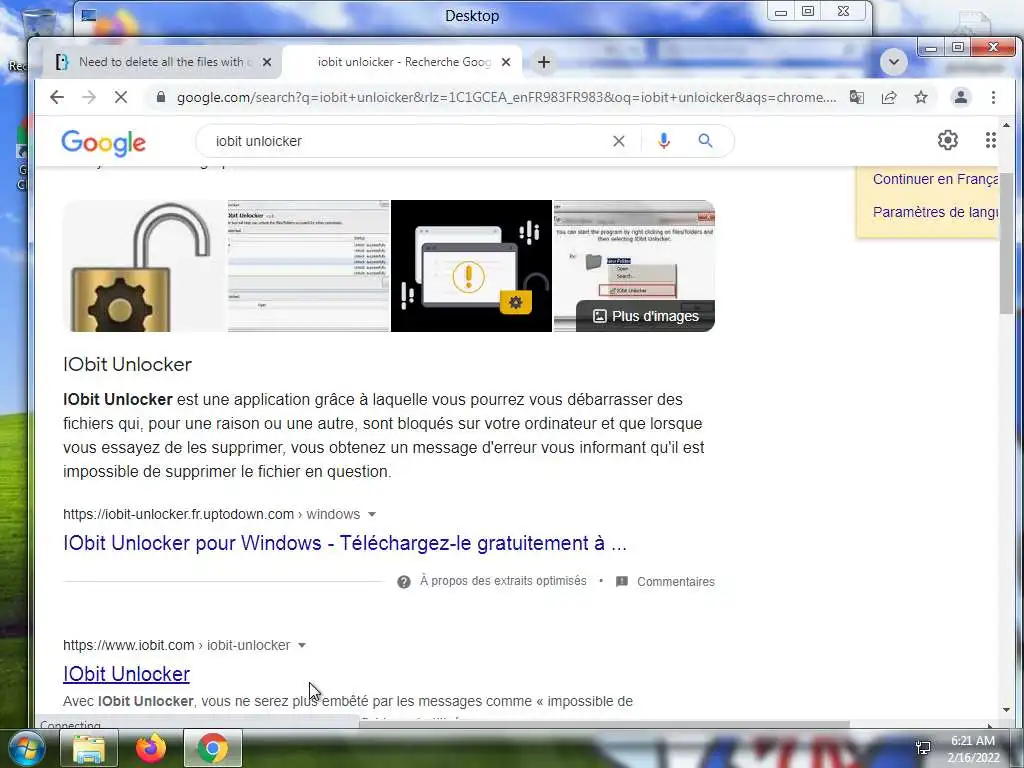Screen dimensions: 1024x768
Task: Close the 'iobit unloicker' search tab
Action: coord(505,62)
